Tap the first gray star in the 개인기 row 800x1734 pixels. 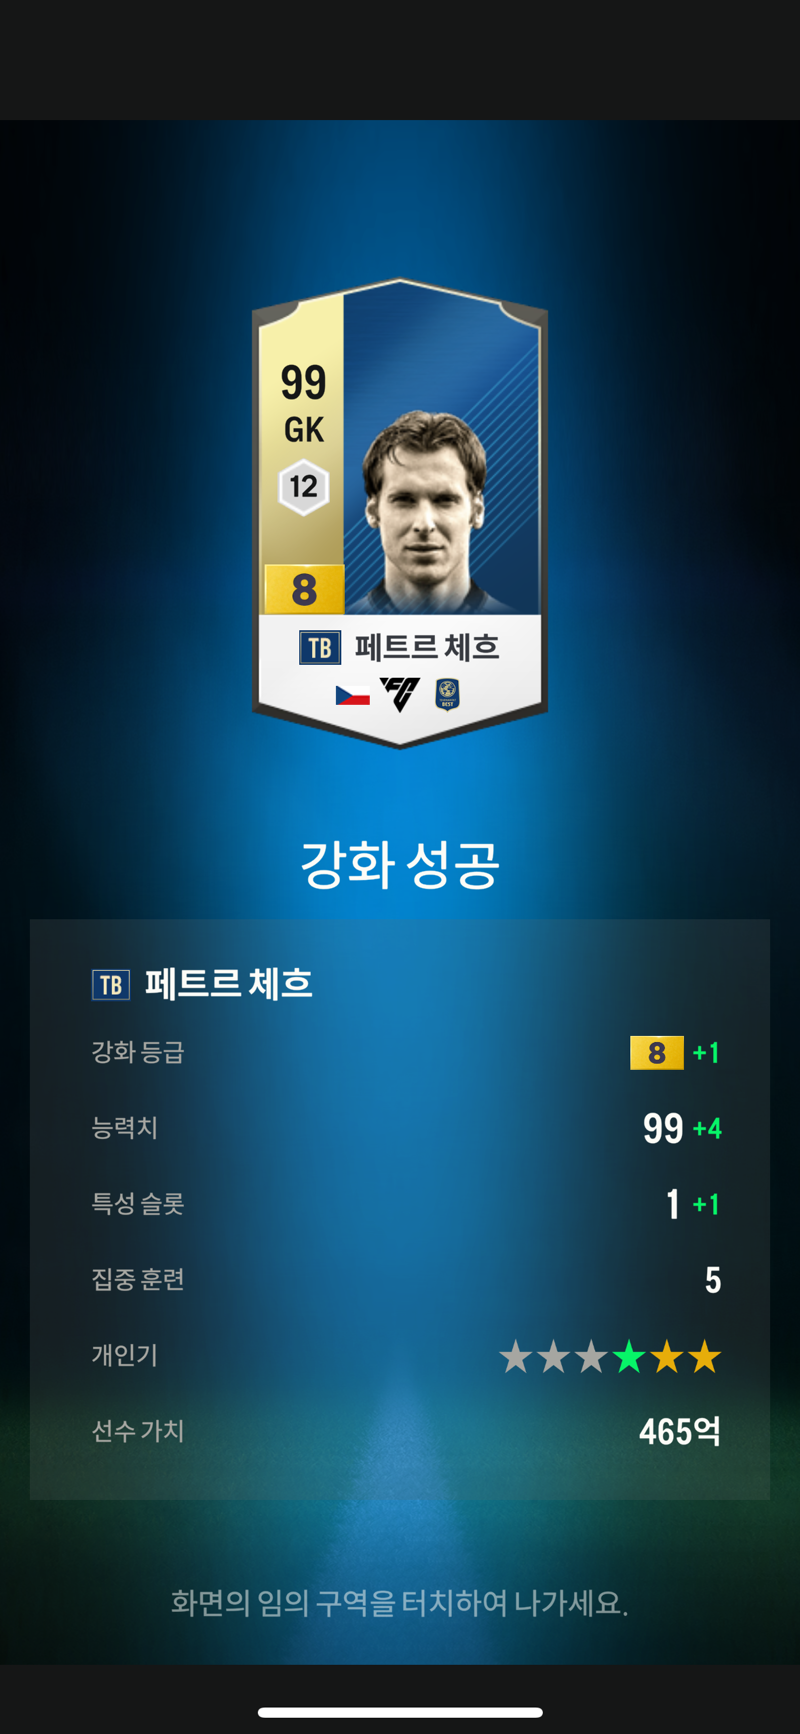(516, 1357)
